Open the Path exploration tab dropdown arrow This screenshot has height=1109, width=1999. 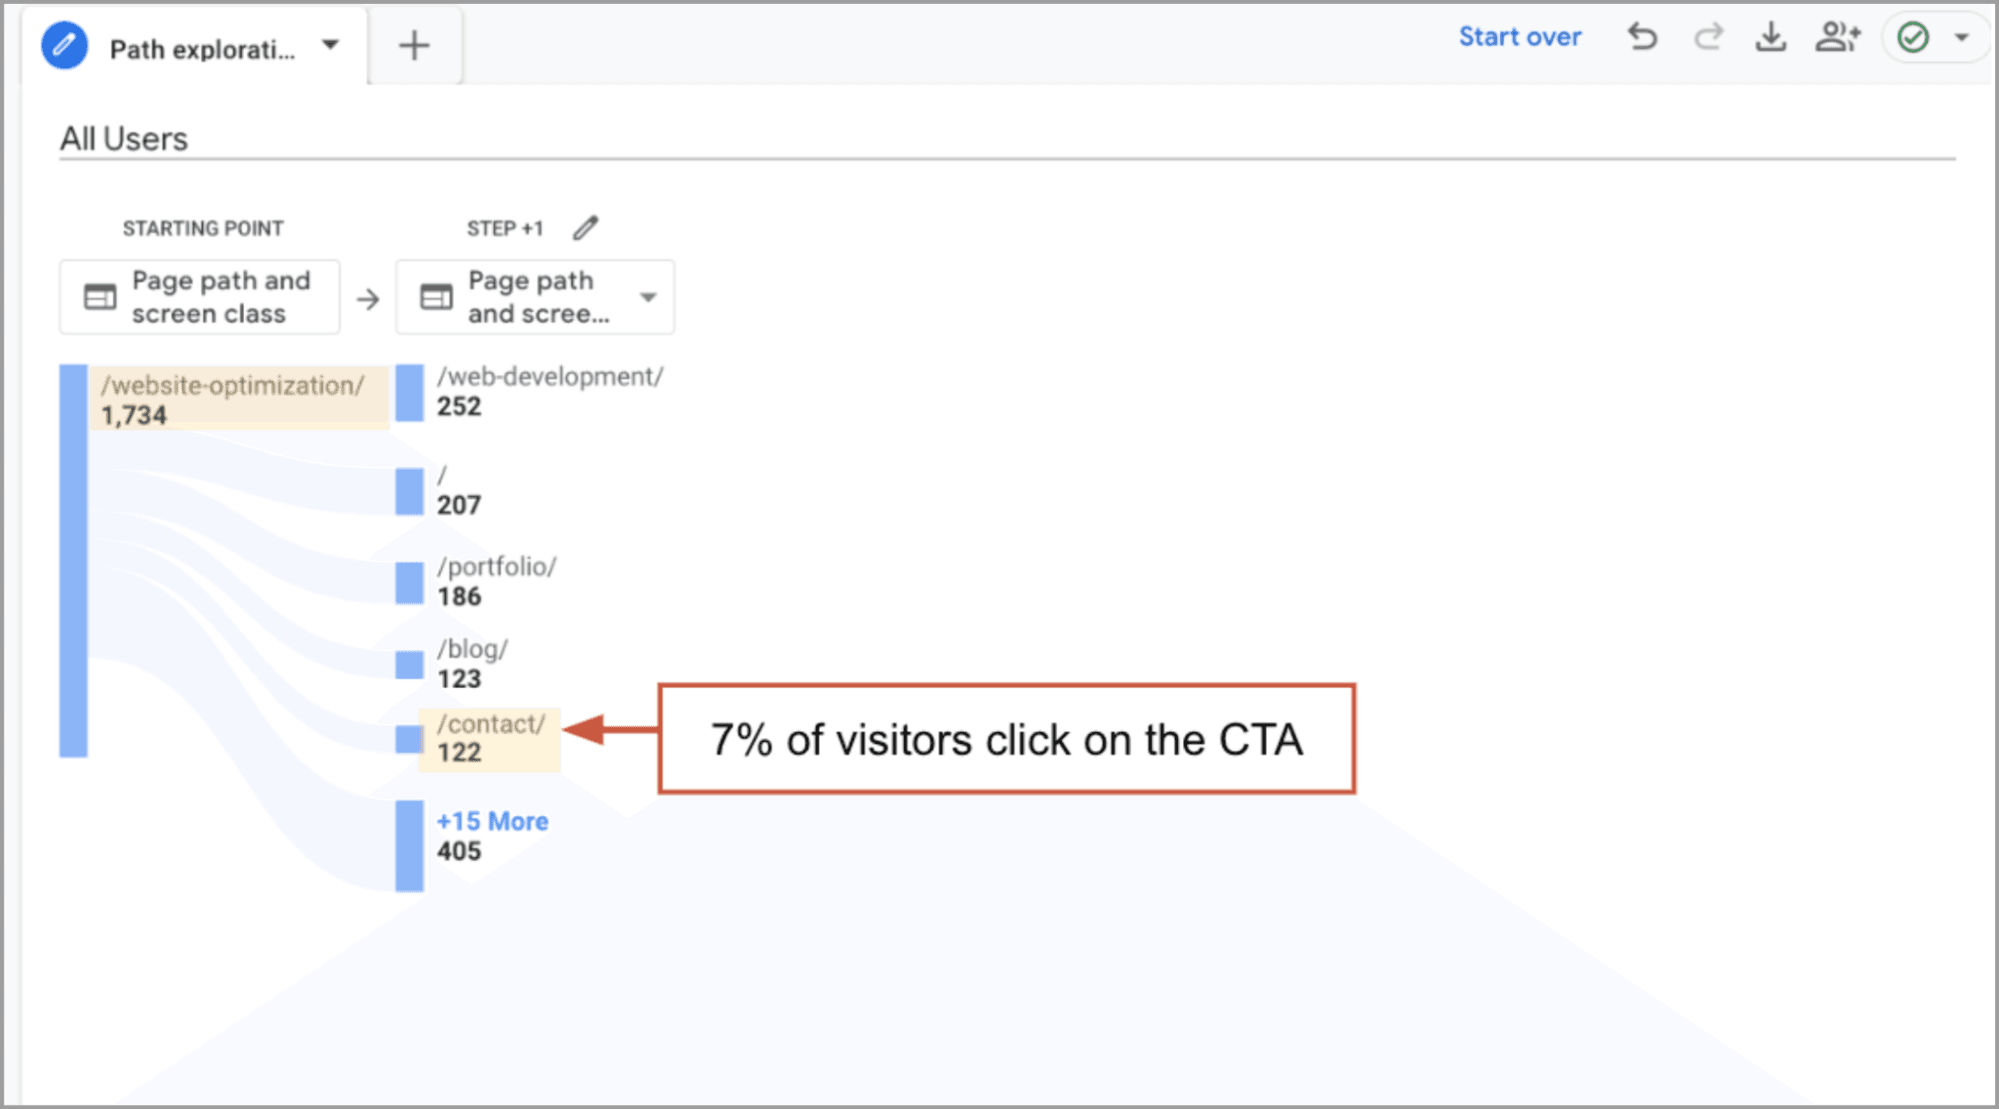coord(331,45)
